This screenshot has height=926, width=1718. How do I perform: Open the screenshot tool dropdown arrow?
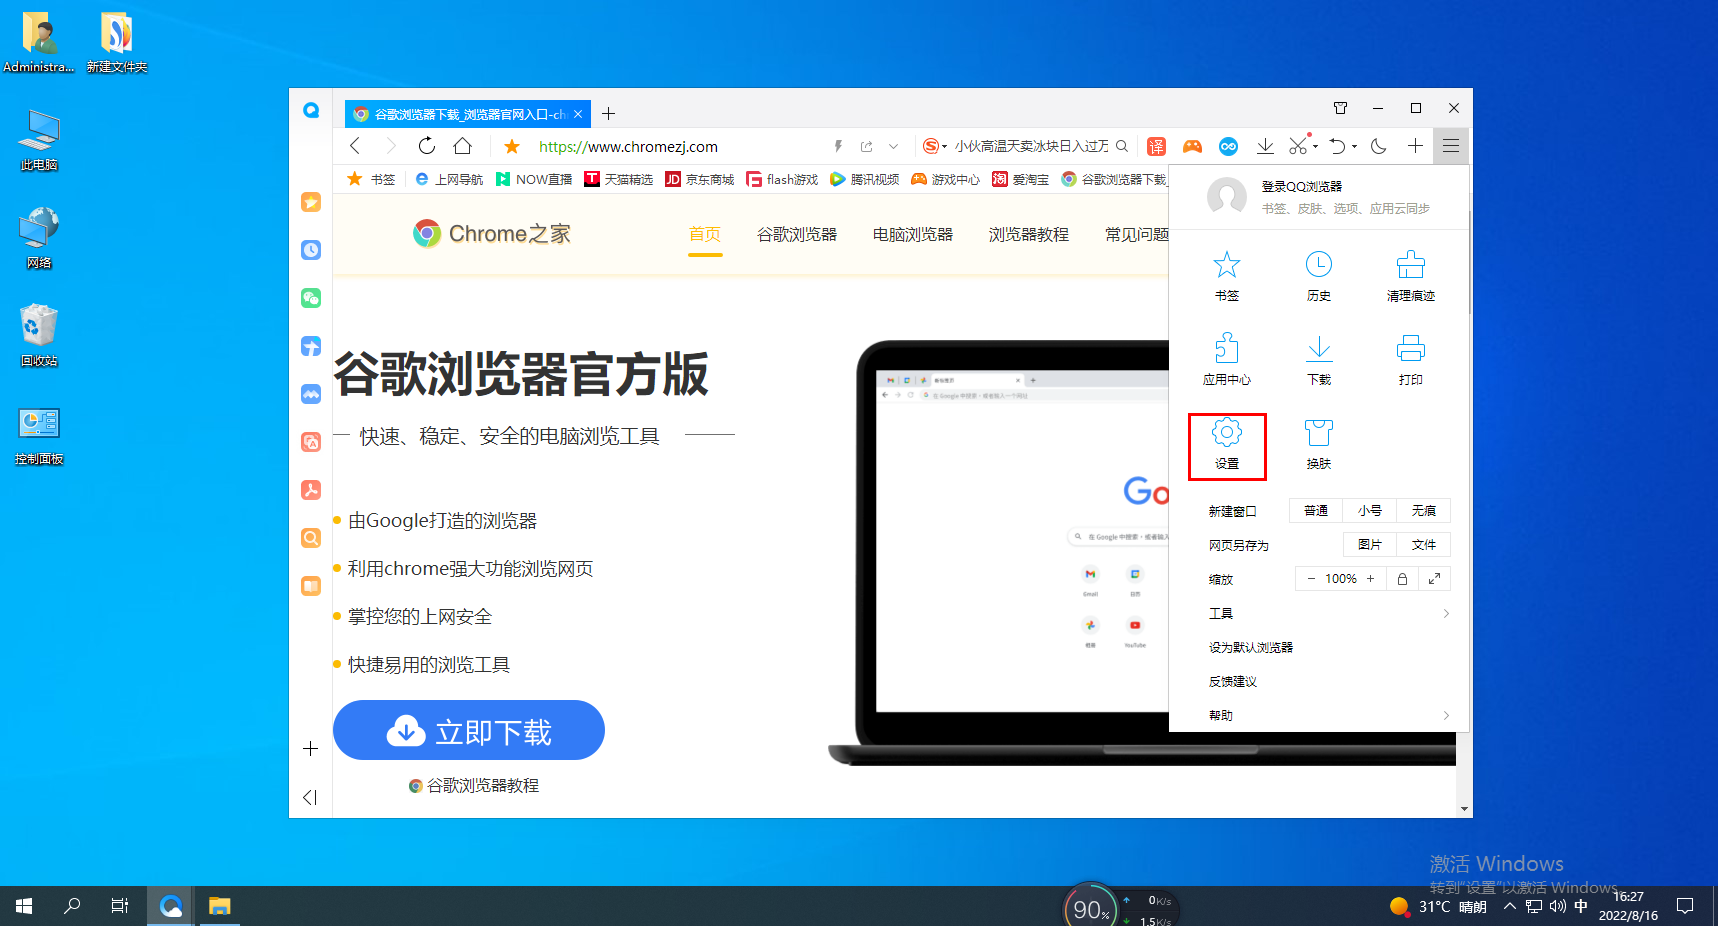(x=1315, y=146)
